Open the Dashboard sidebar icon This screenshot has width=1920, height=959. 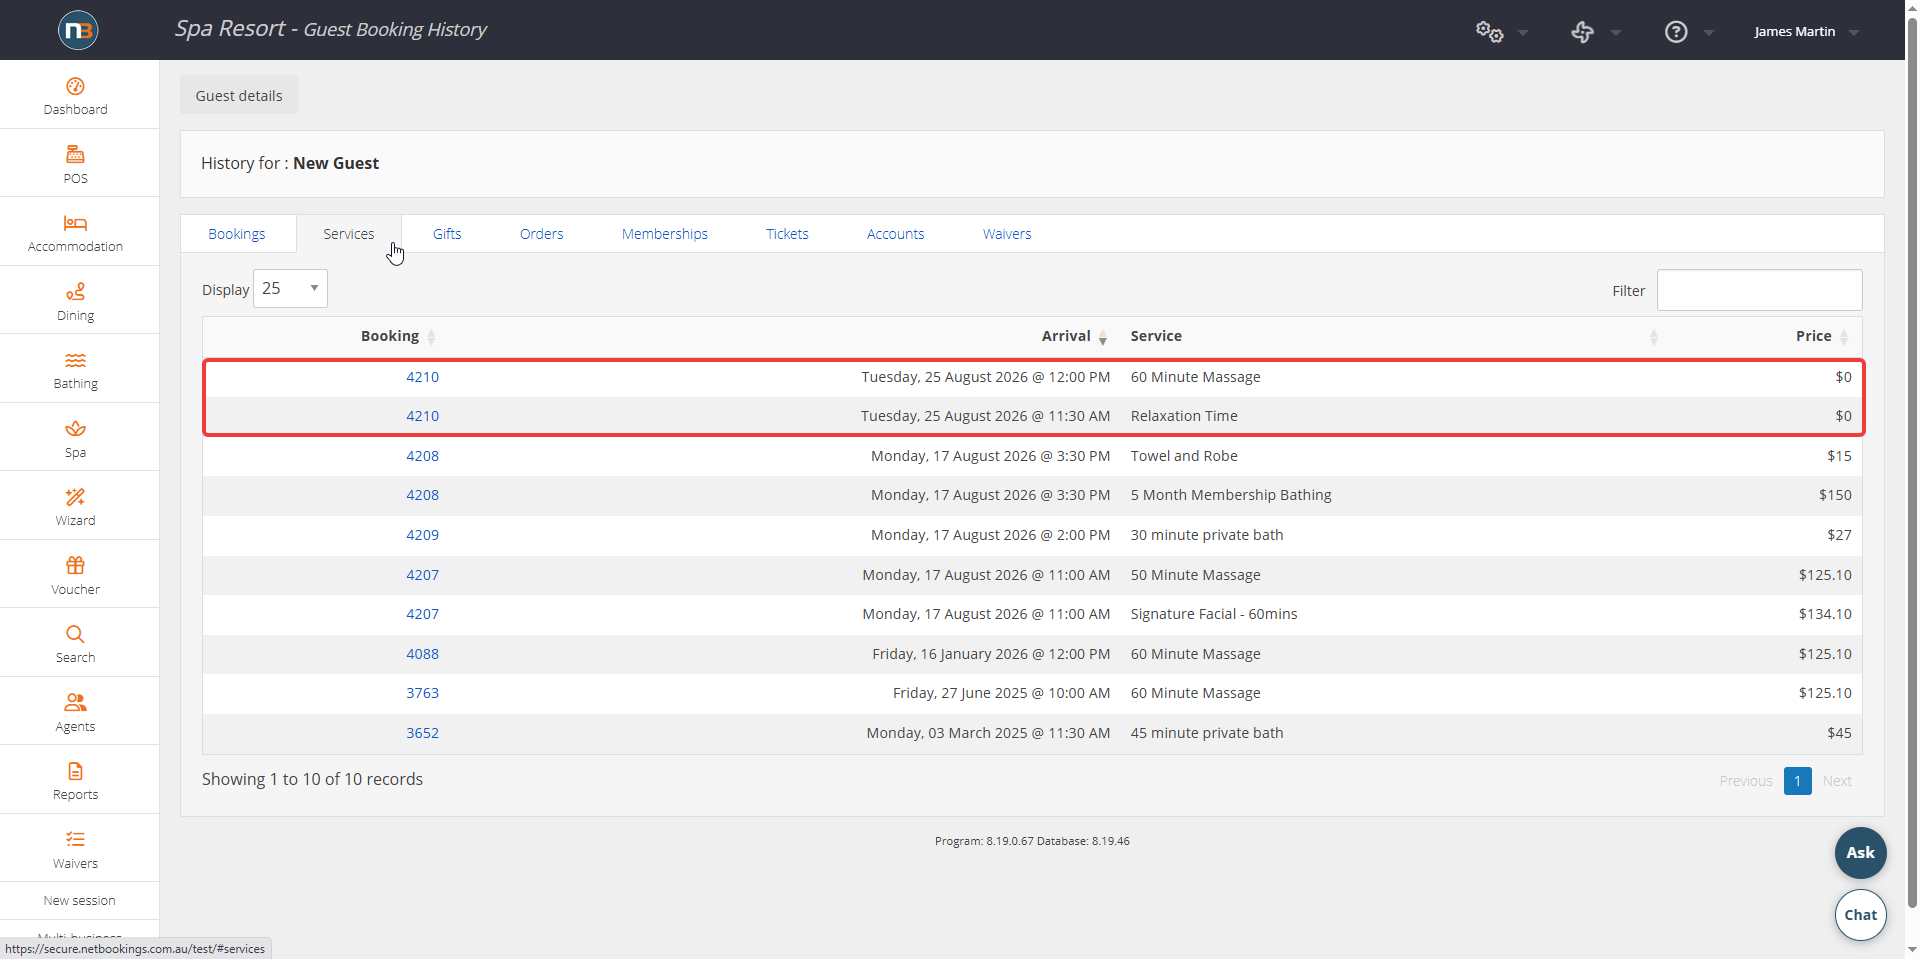click(x=75, y=86)
